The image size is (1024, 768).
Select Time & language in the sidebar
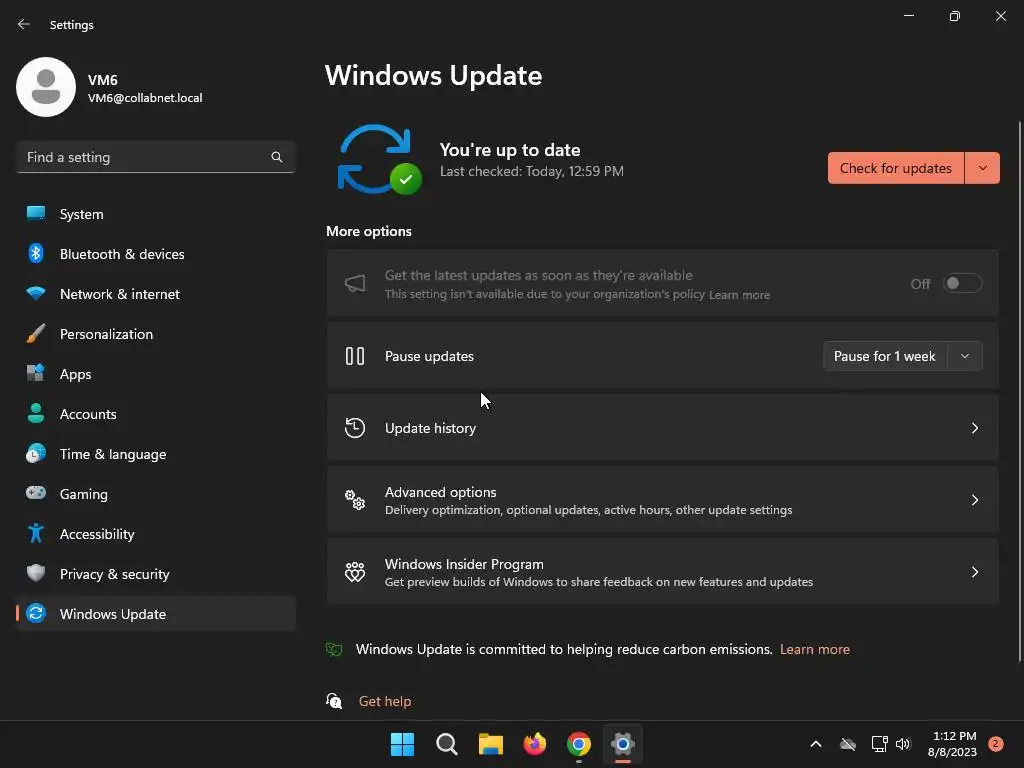(x=155, y=453)
